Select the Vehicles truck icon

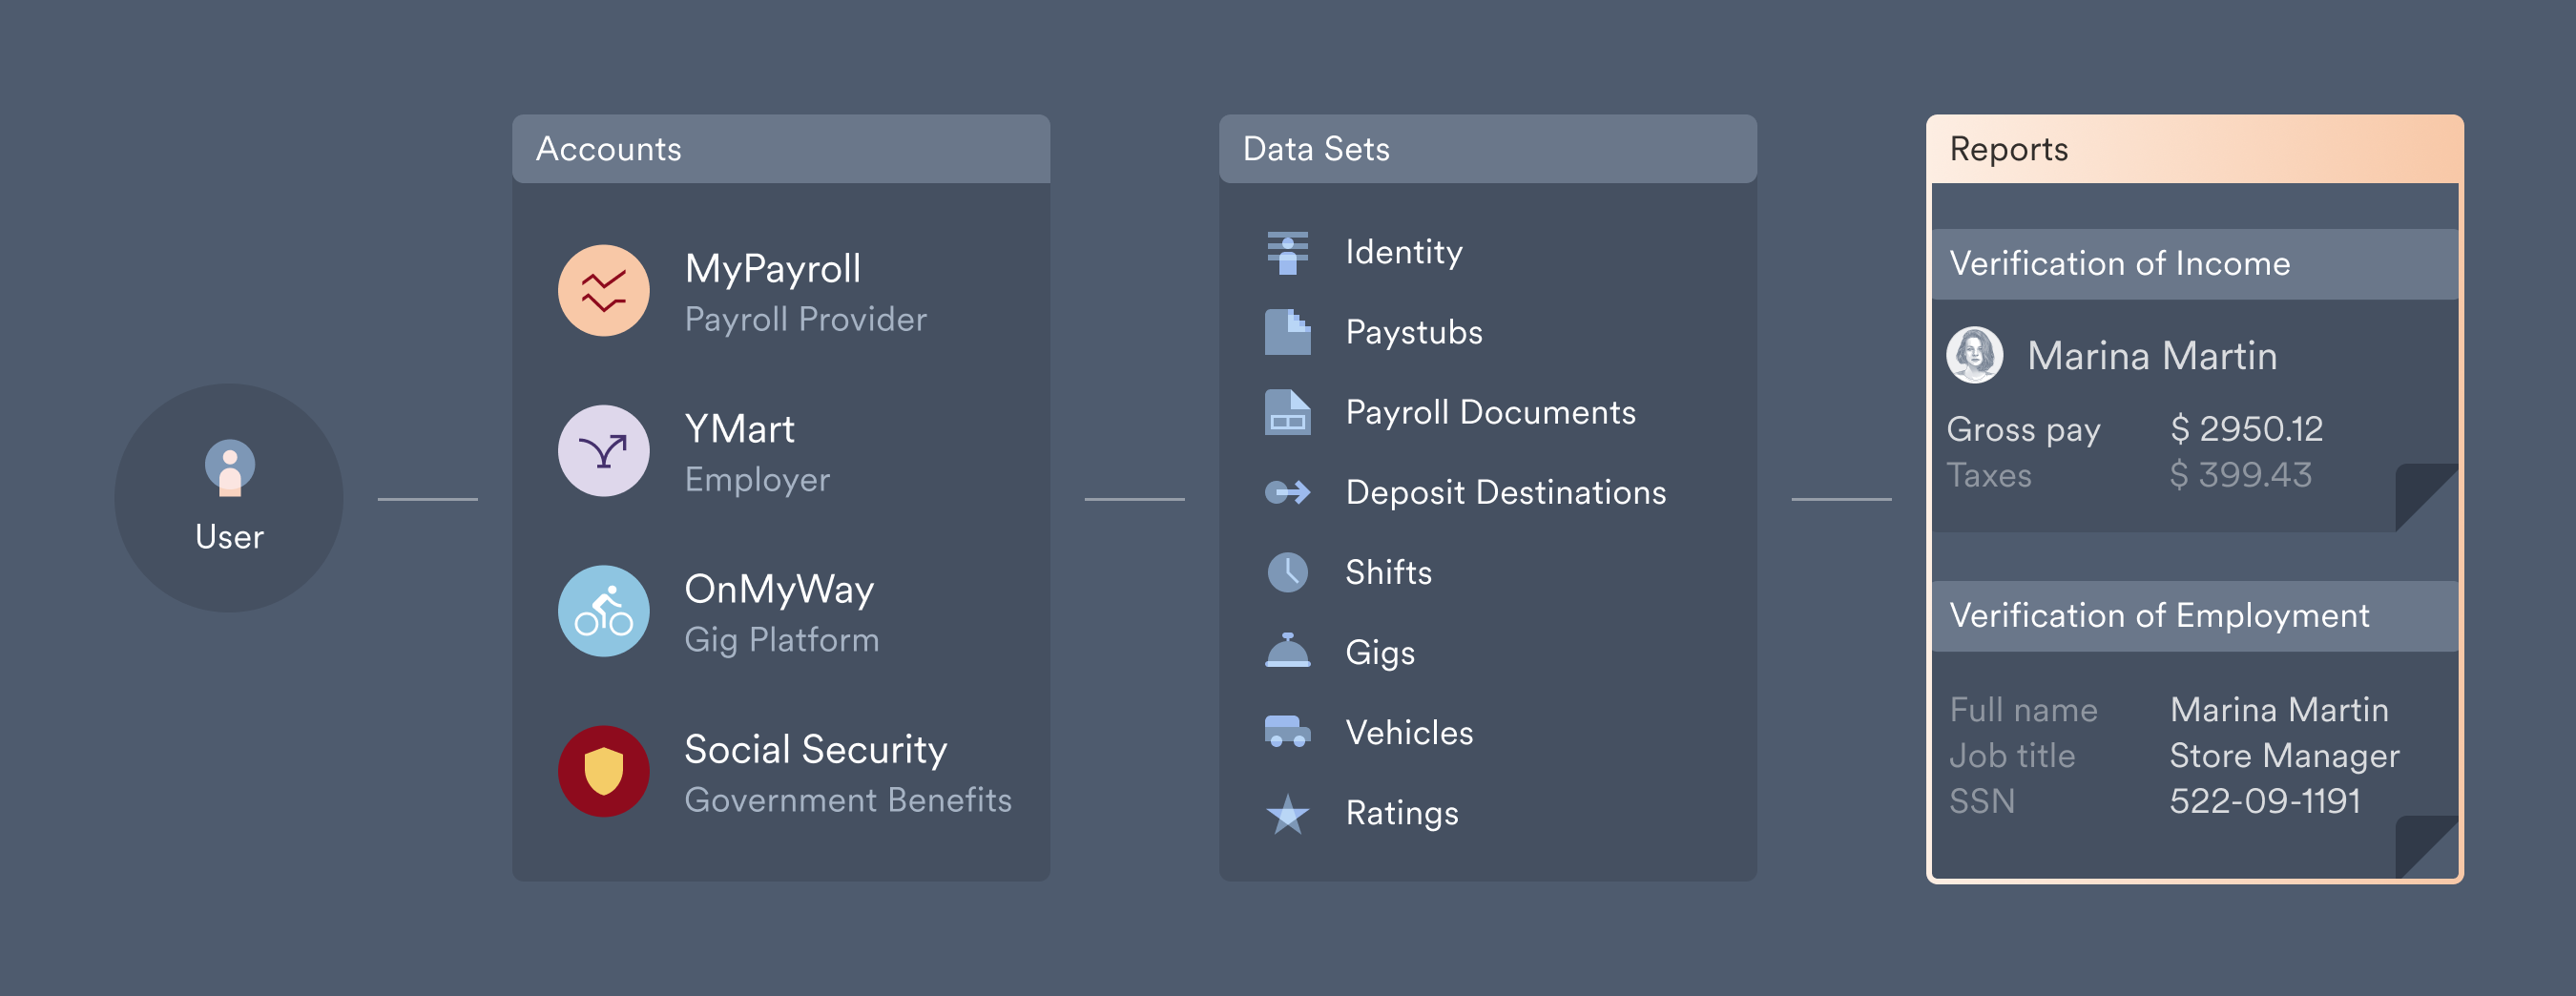(x=1287, y=732)
